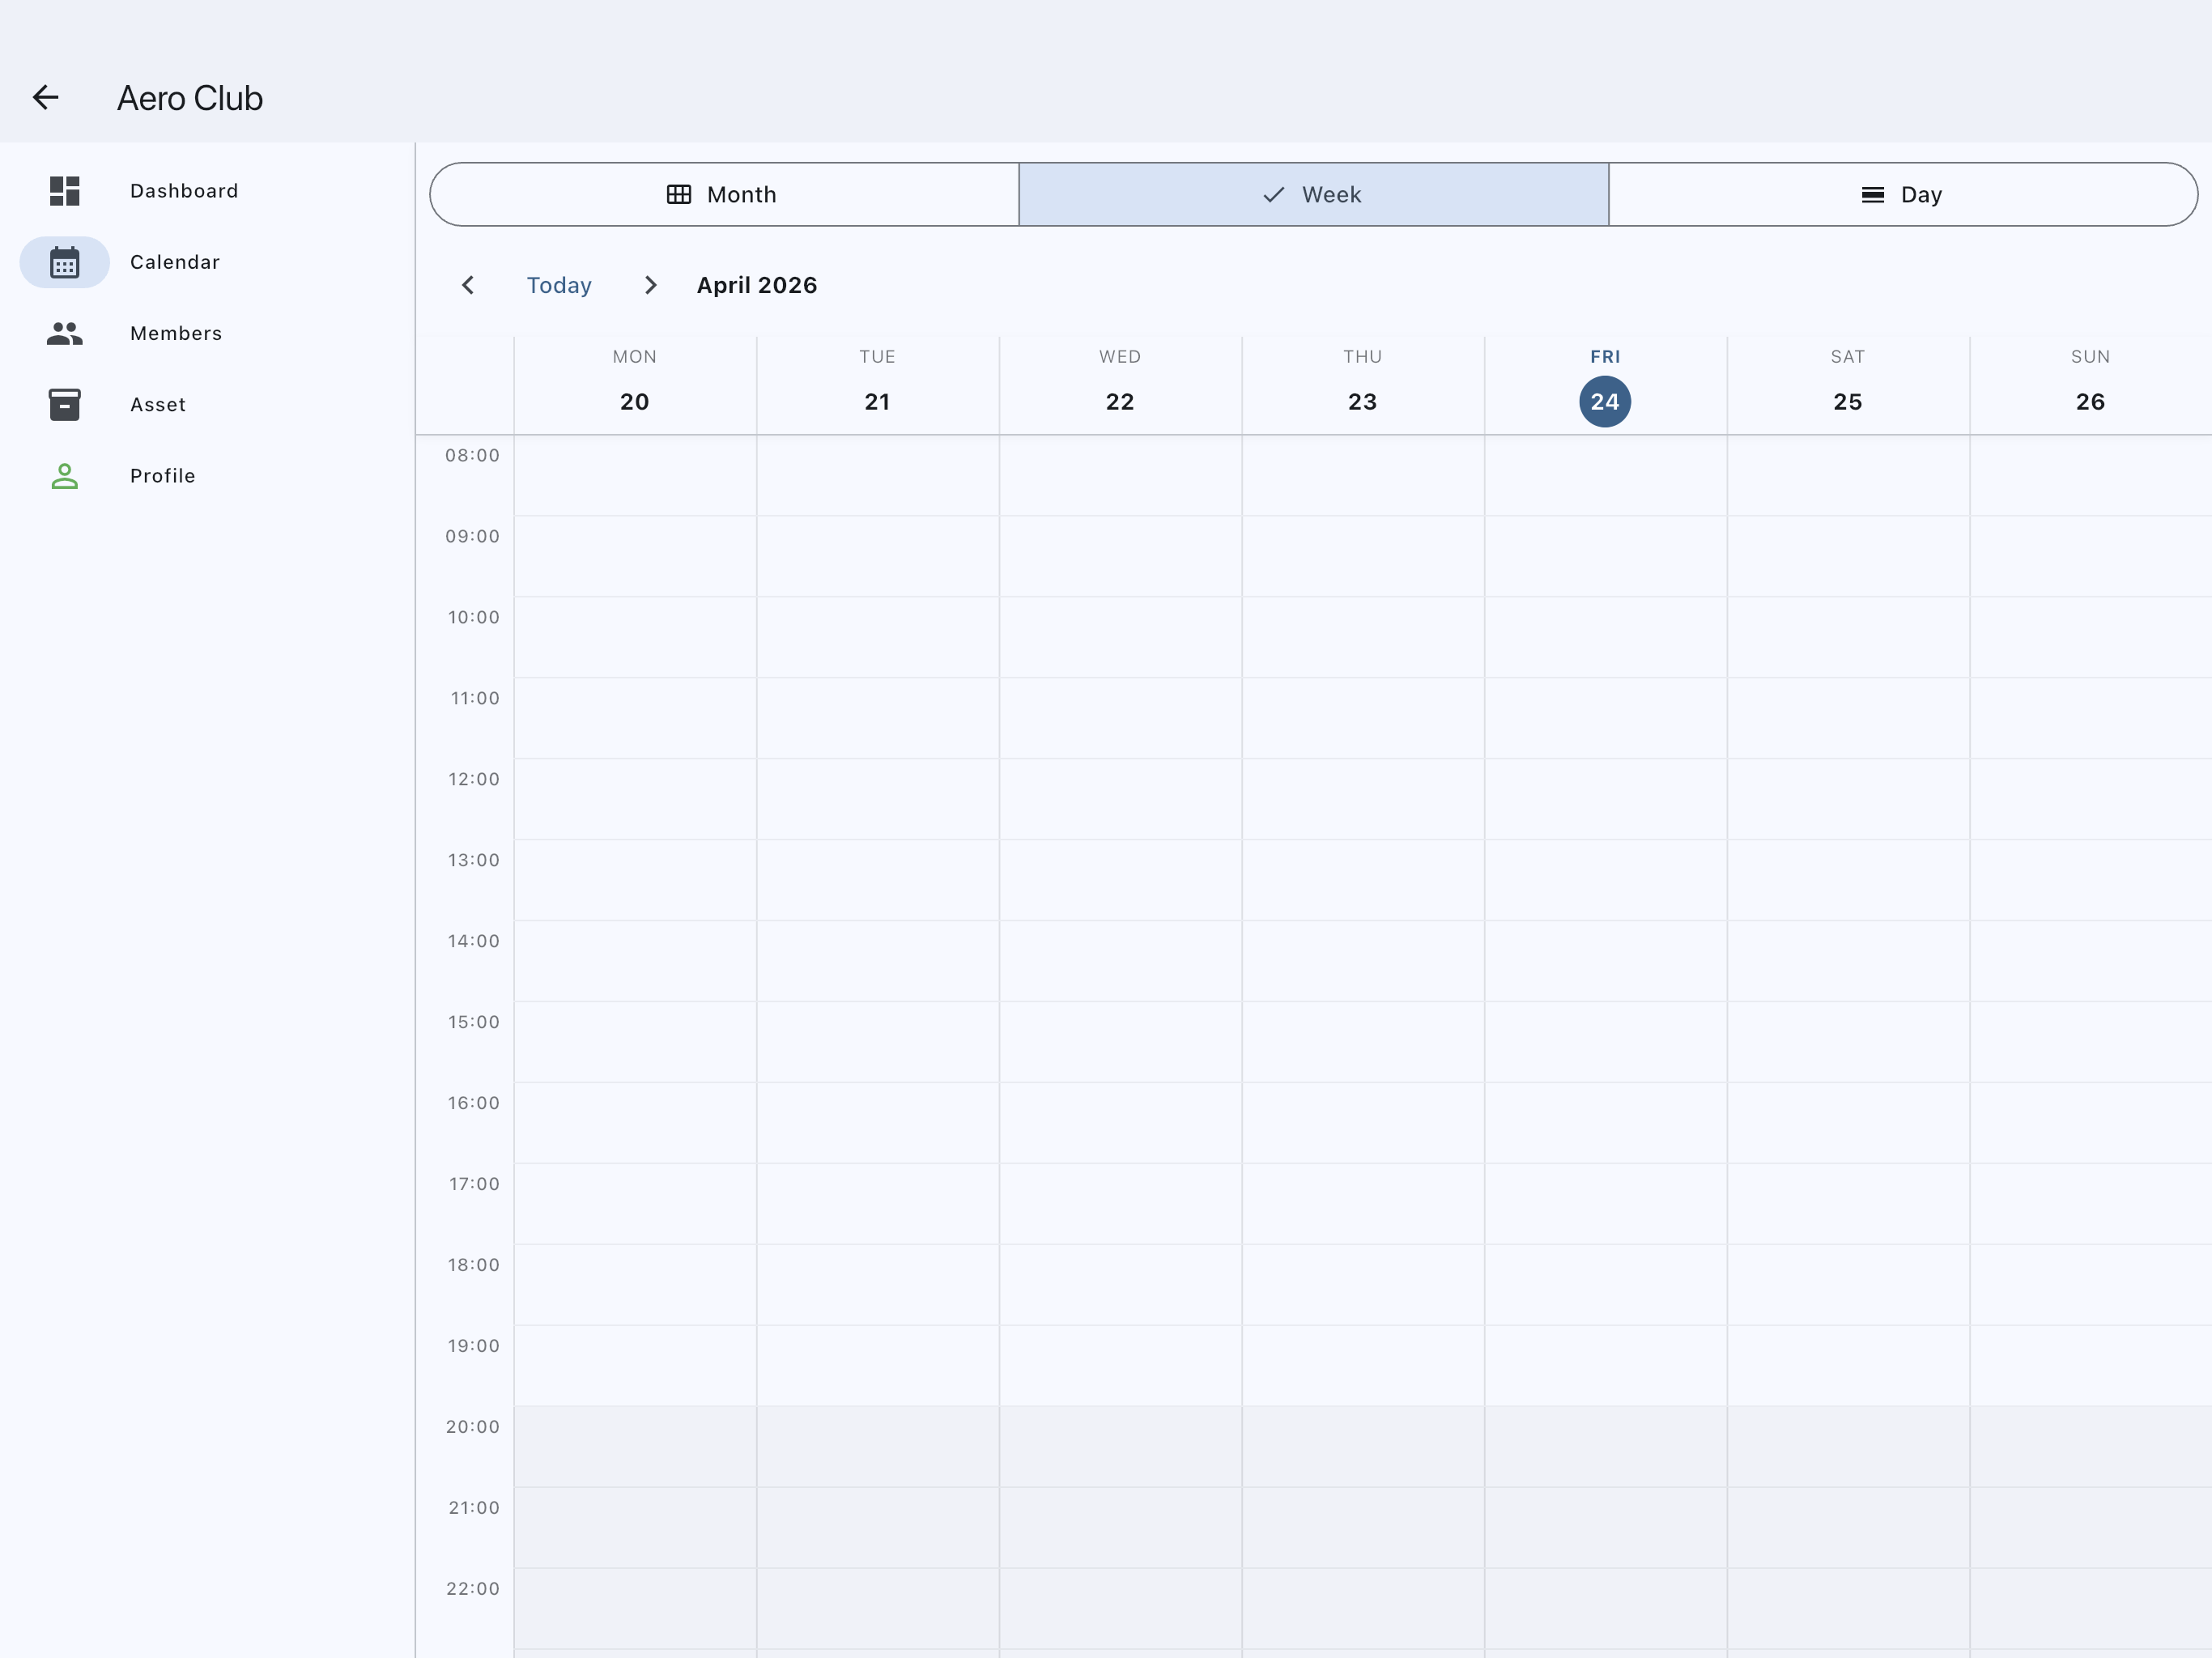Click the Monday 09:00 time slot

(635, 556)
